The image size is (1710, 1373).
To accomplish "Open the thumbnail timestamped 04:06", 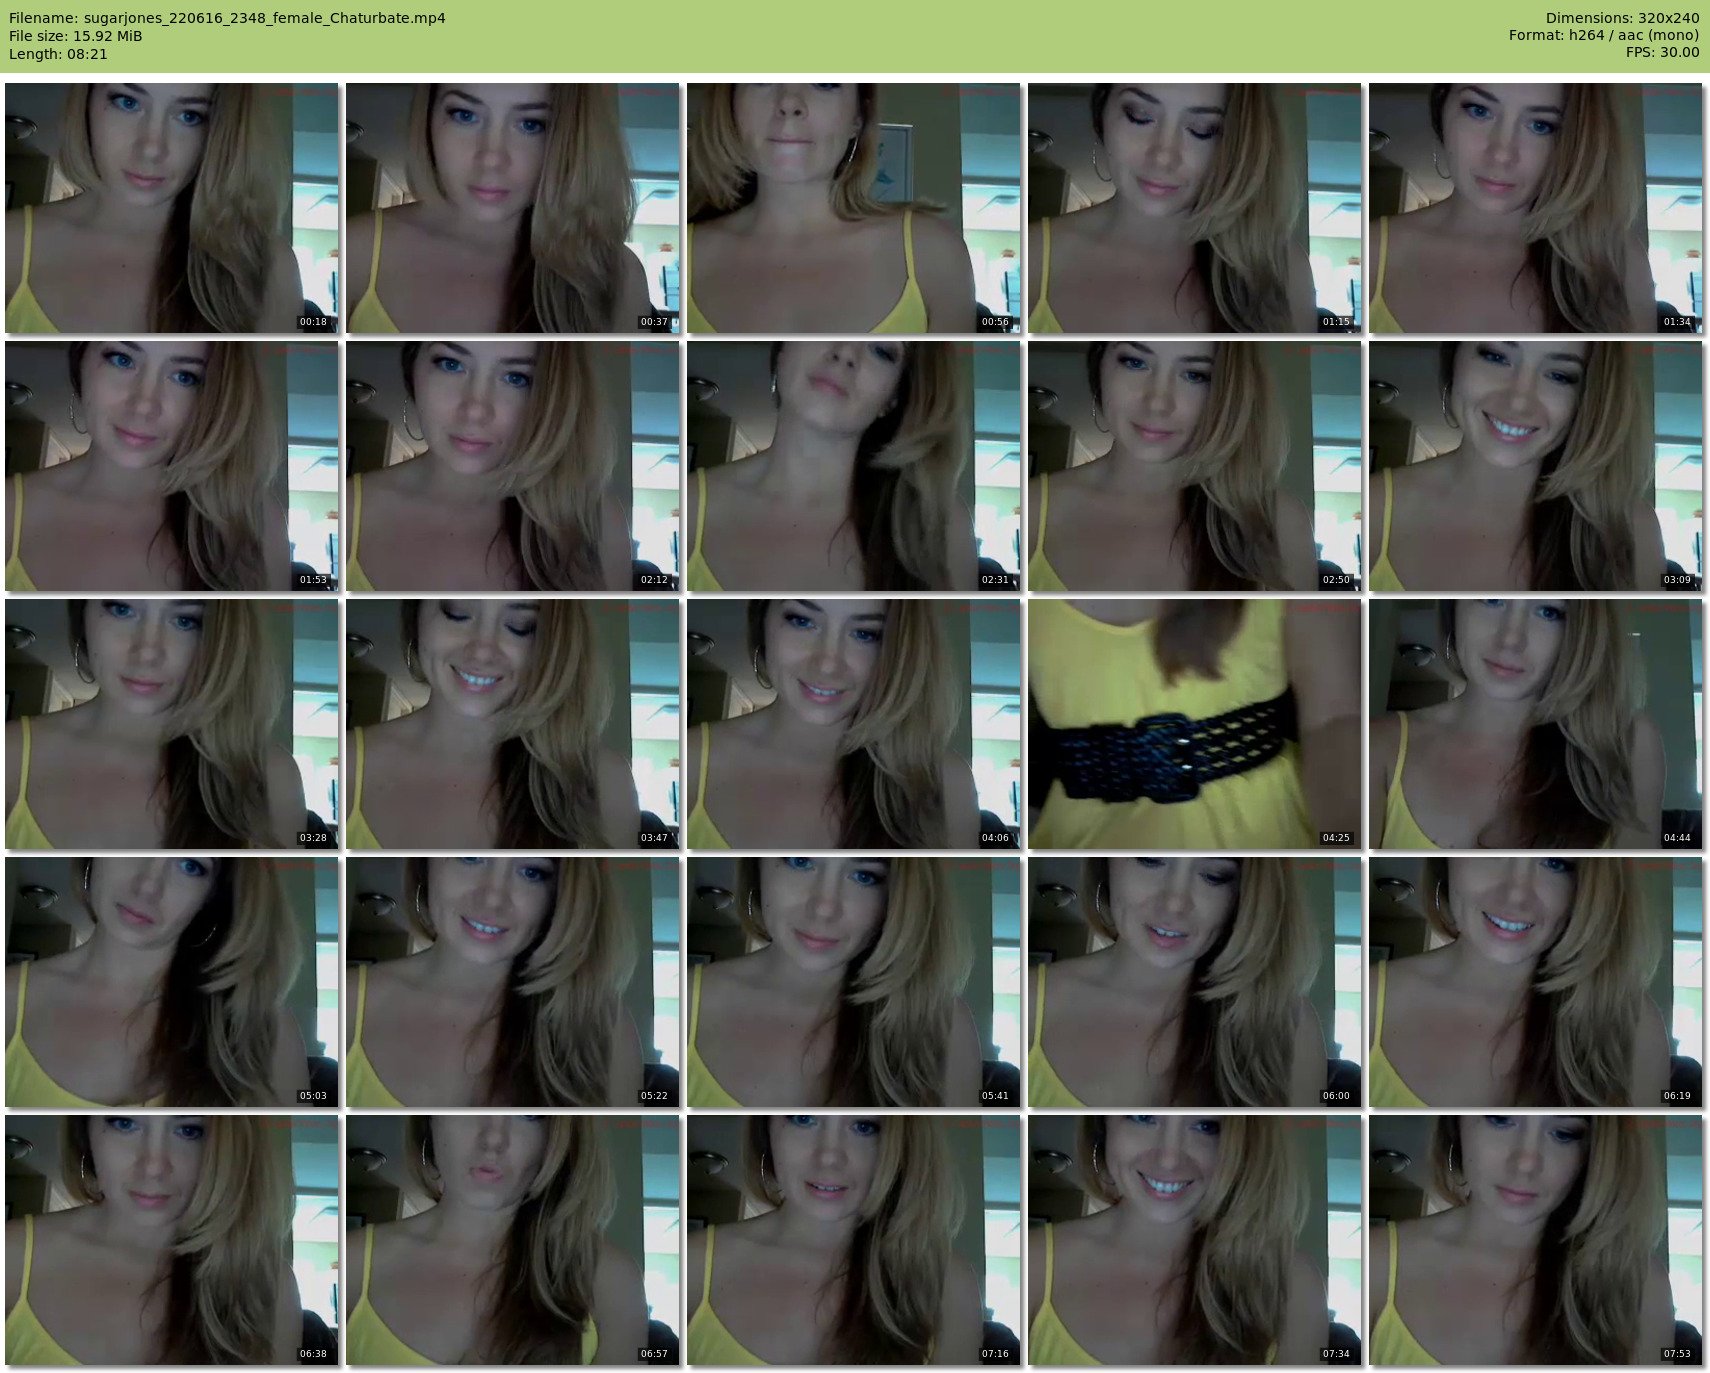I will (854, 724).
